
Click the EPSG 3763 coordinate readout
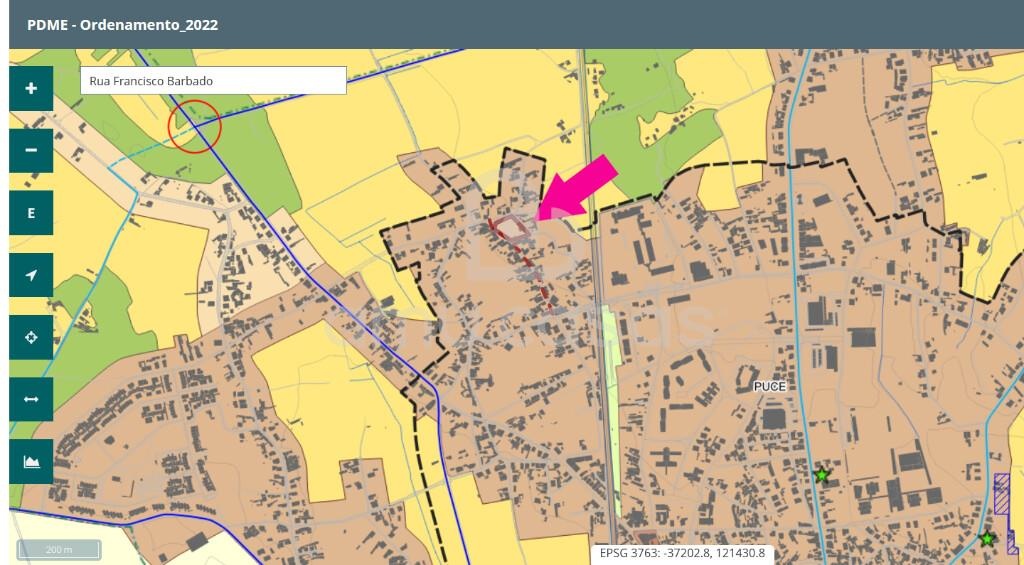click(x=682, y=553)
